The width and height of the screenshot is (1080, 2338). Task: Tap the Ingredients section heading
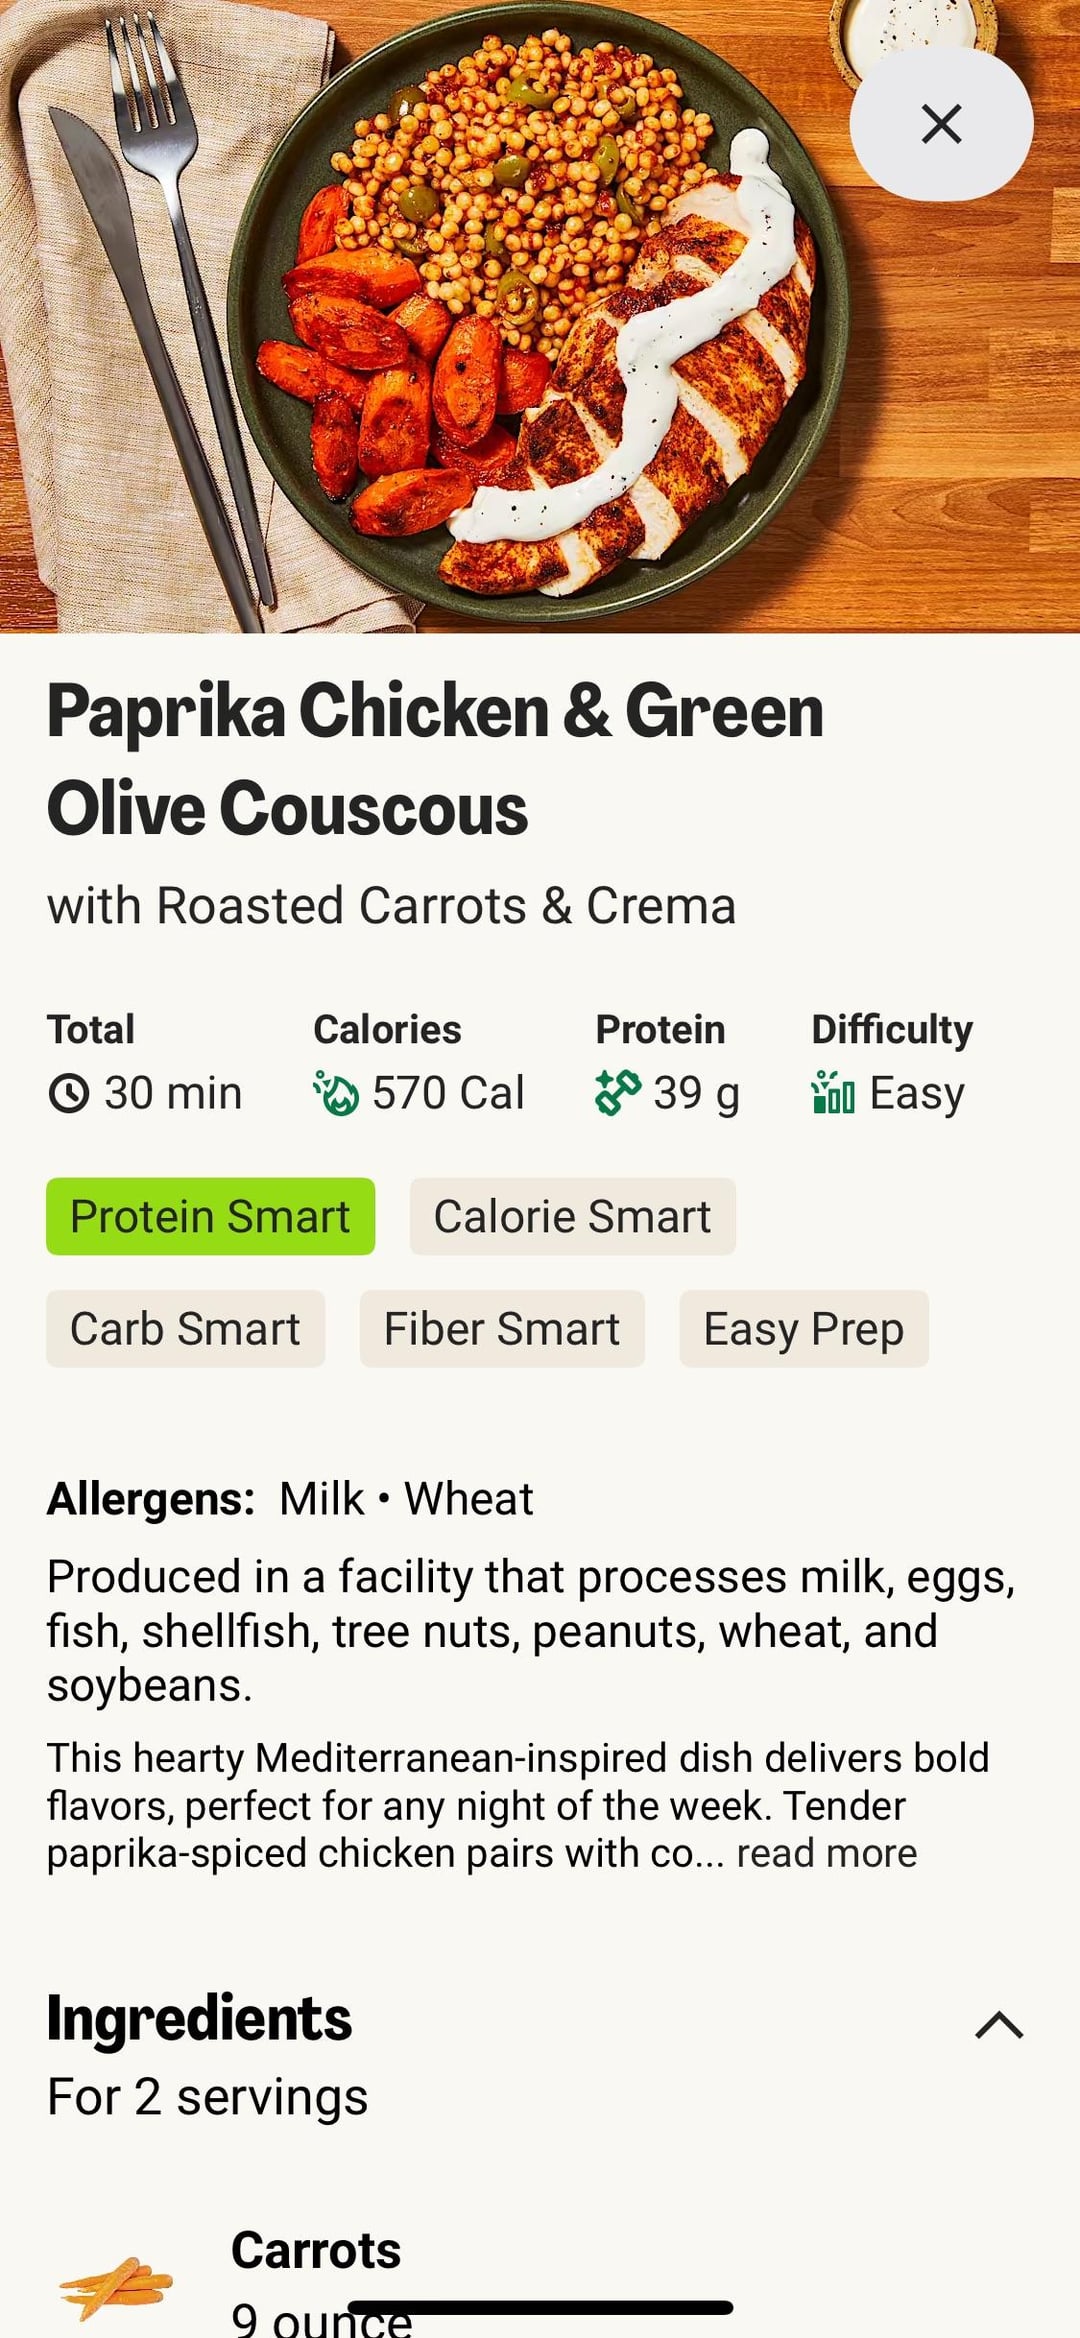click(200, 2018)
